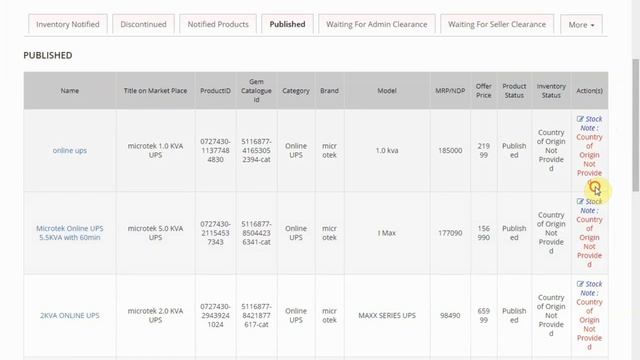
Task: Click the microtek 5.0 KVA UPS title
Action: click(x=156, y=233)
